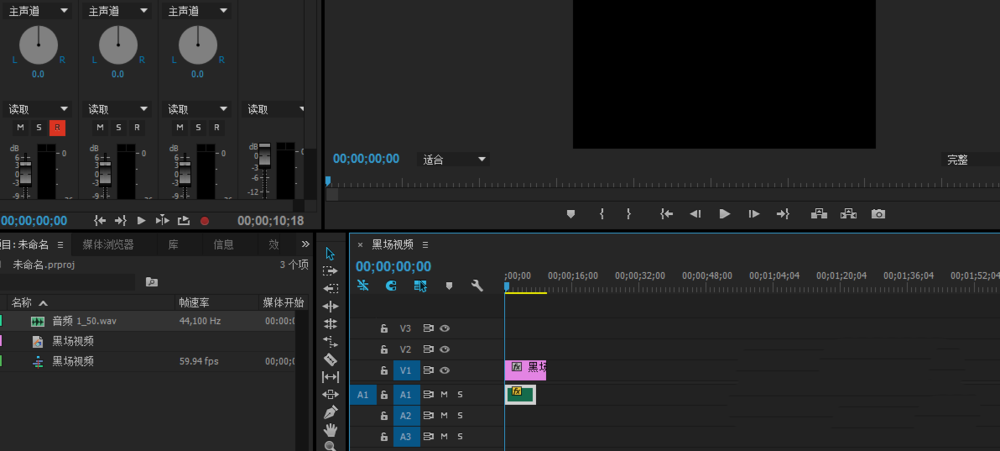Disable record on first mixer channel
The image size is (1000, 451).
57,128
